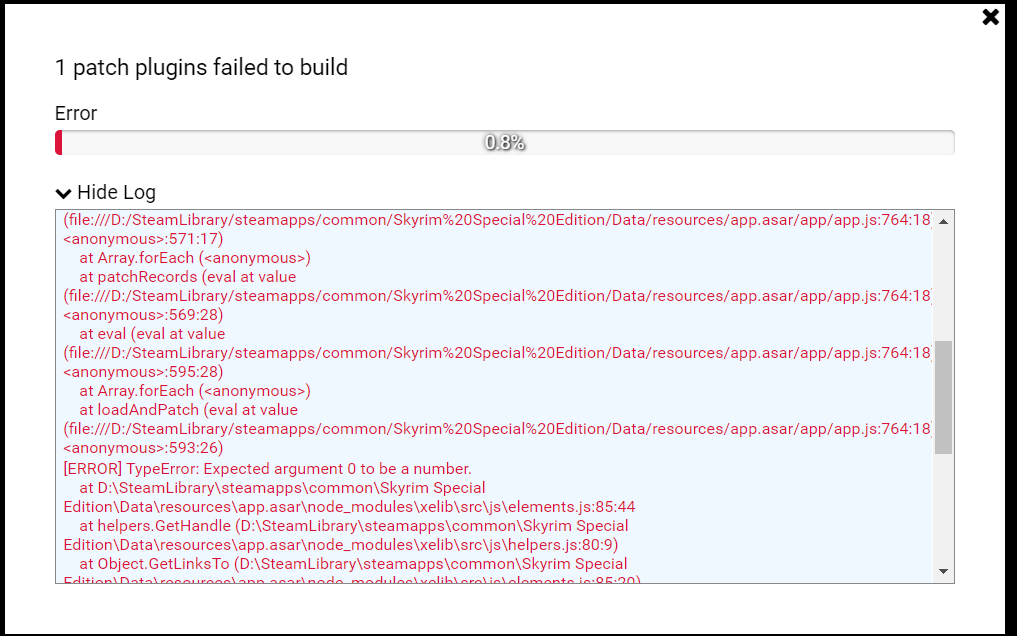Image resolution: width=1017 pixels, height=636 pixels.
Task: Click the dialog title '1 patch plugins failed to build'
Action: [x=200, y=67]
